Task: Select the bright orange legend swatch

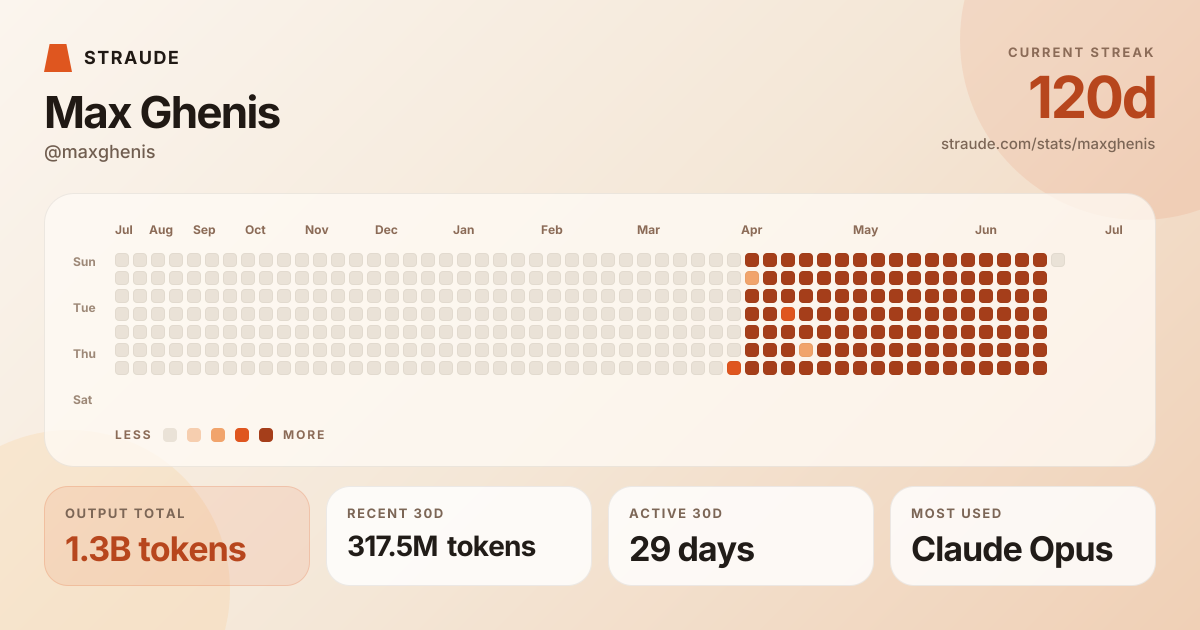Action: [242, 435]
